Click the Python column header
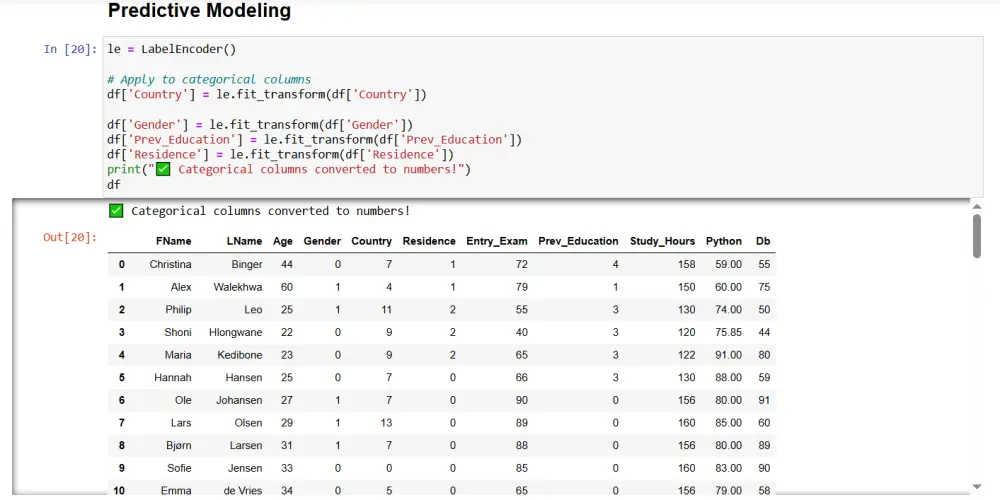This screenshot has width=1000, height=500. tap(723, 241)
